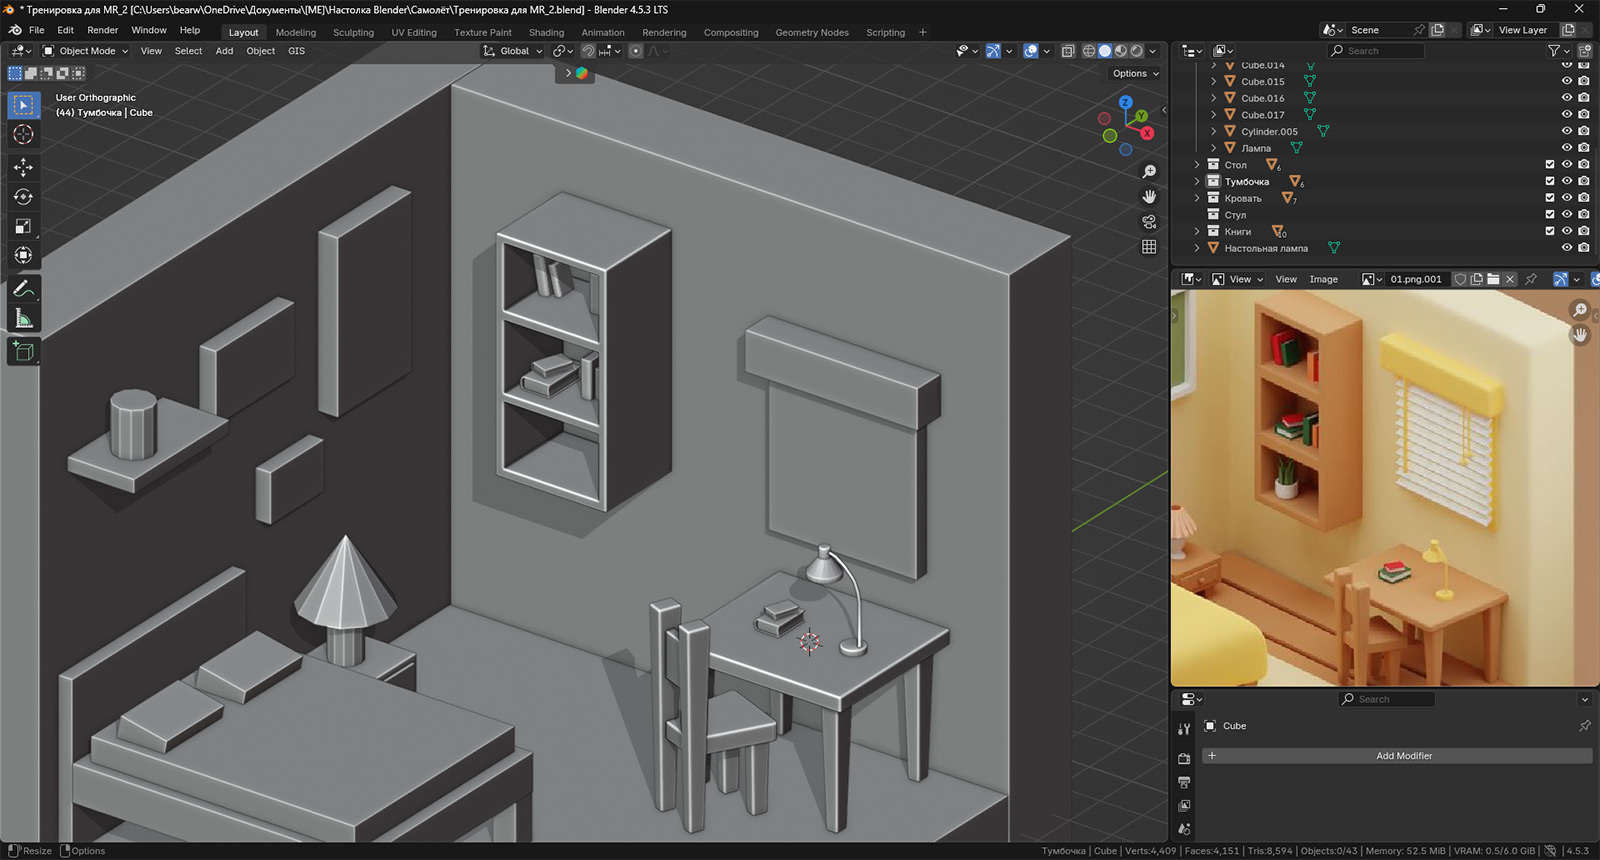This screenshot has height=860, width=1600.
Task: Choose the Measure ruler tool
Action: (23, 319)
